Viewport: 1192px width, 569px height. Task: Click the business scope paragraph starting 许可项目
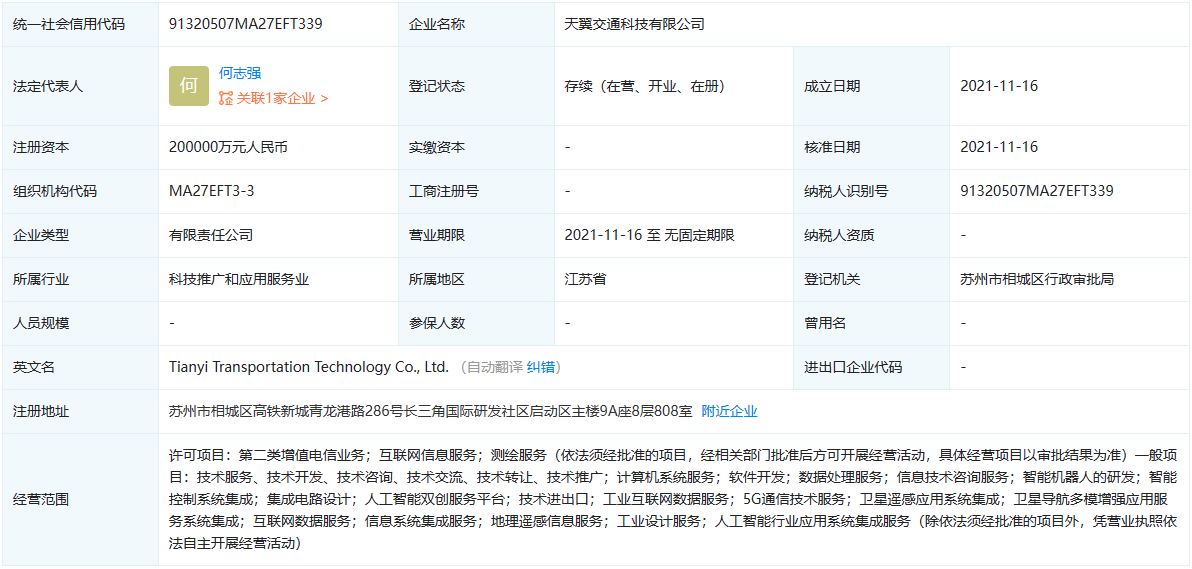tap(673, 500)
